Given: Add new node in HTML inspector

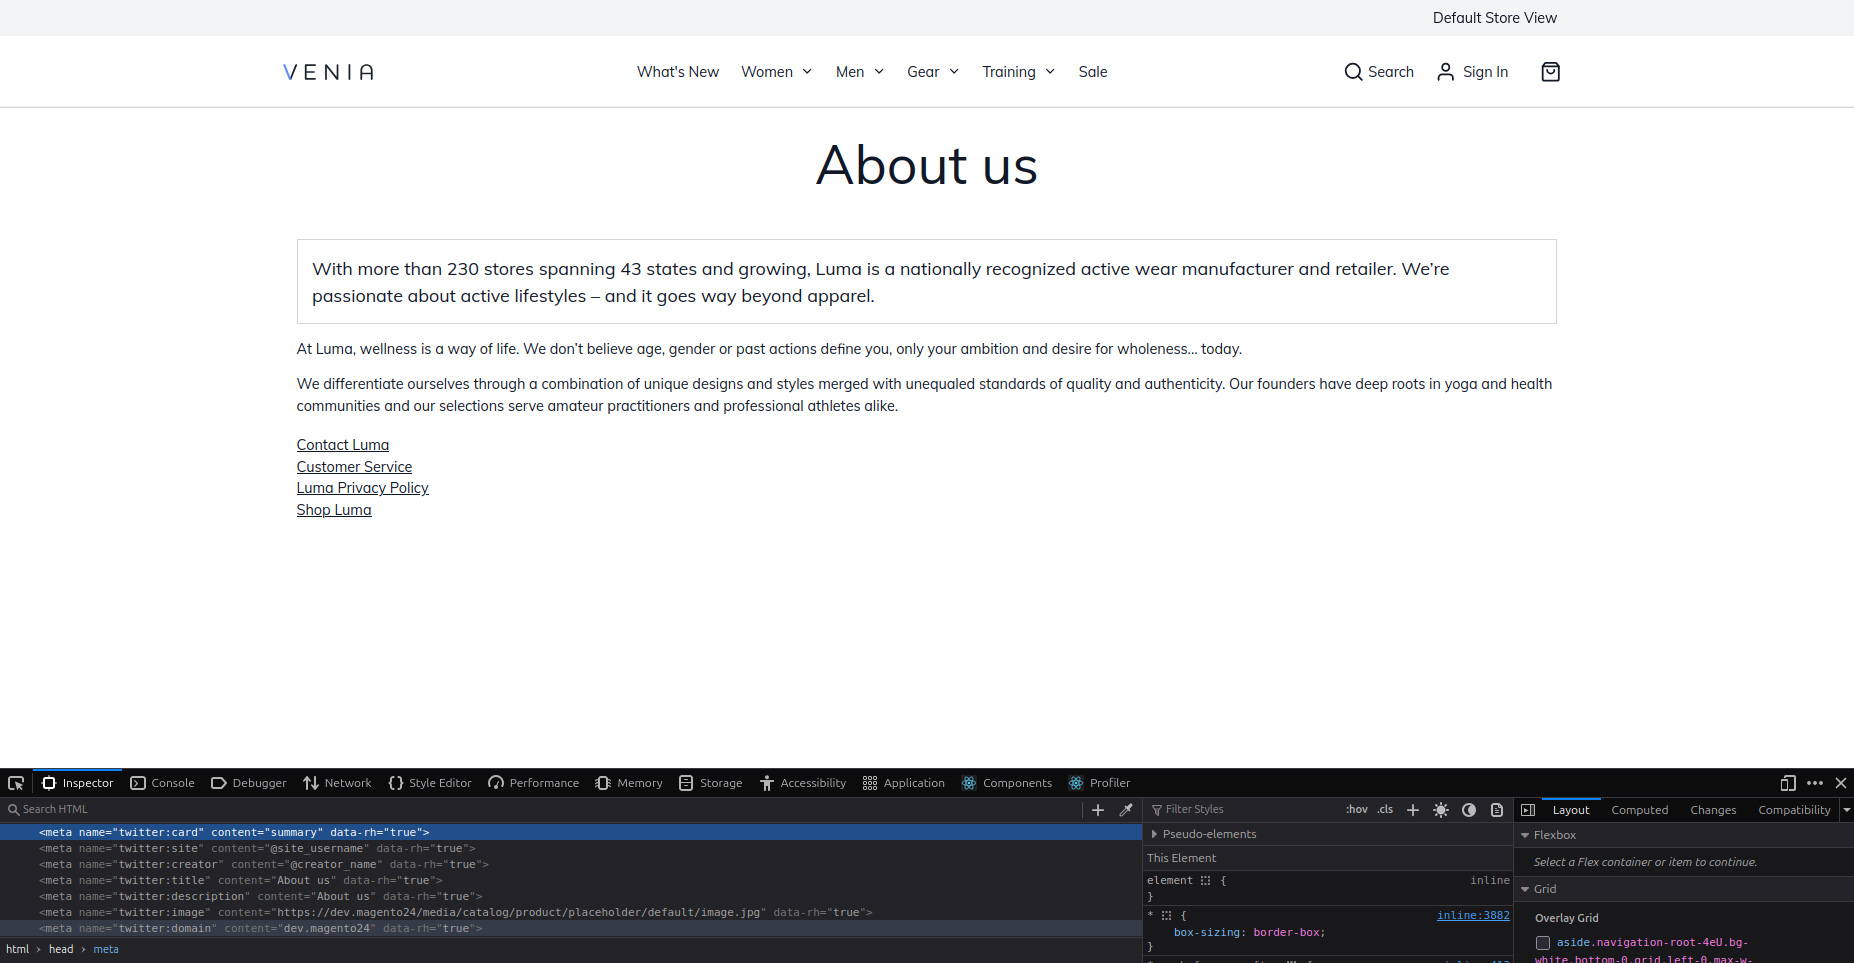Looking at the screenshot, I should point(1098,810).
